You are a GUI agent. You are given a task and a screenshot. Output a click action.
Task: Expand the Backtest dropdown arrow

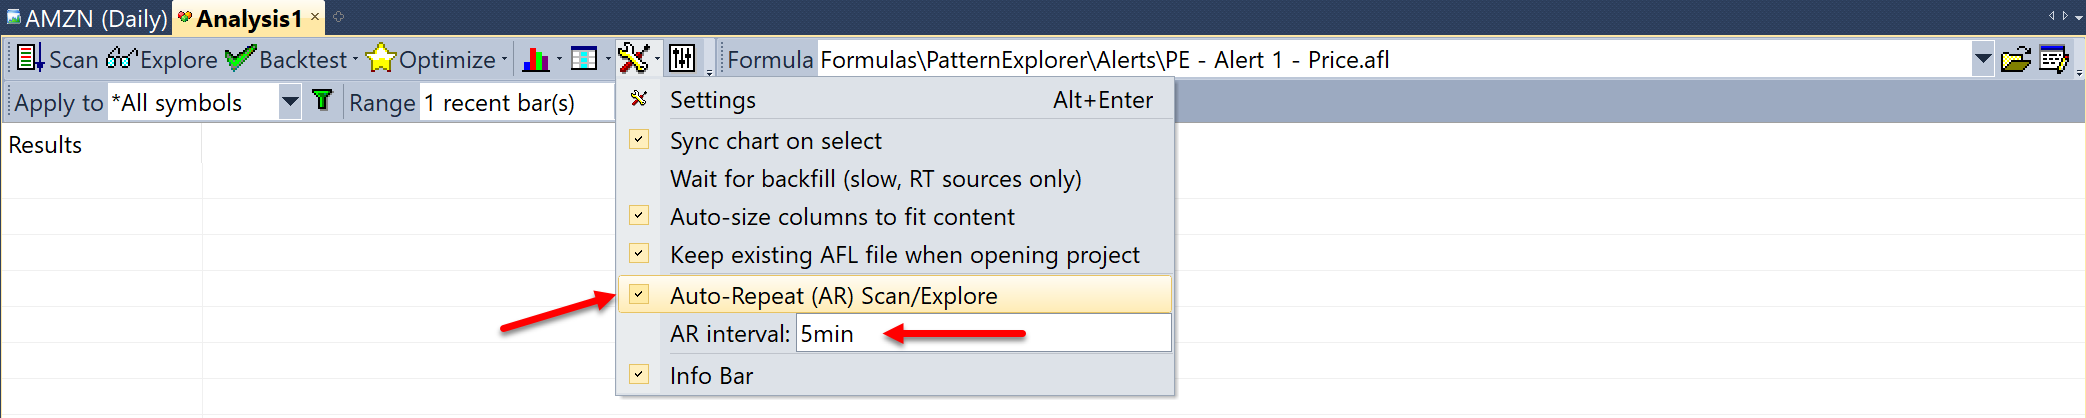point(355,60)
